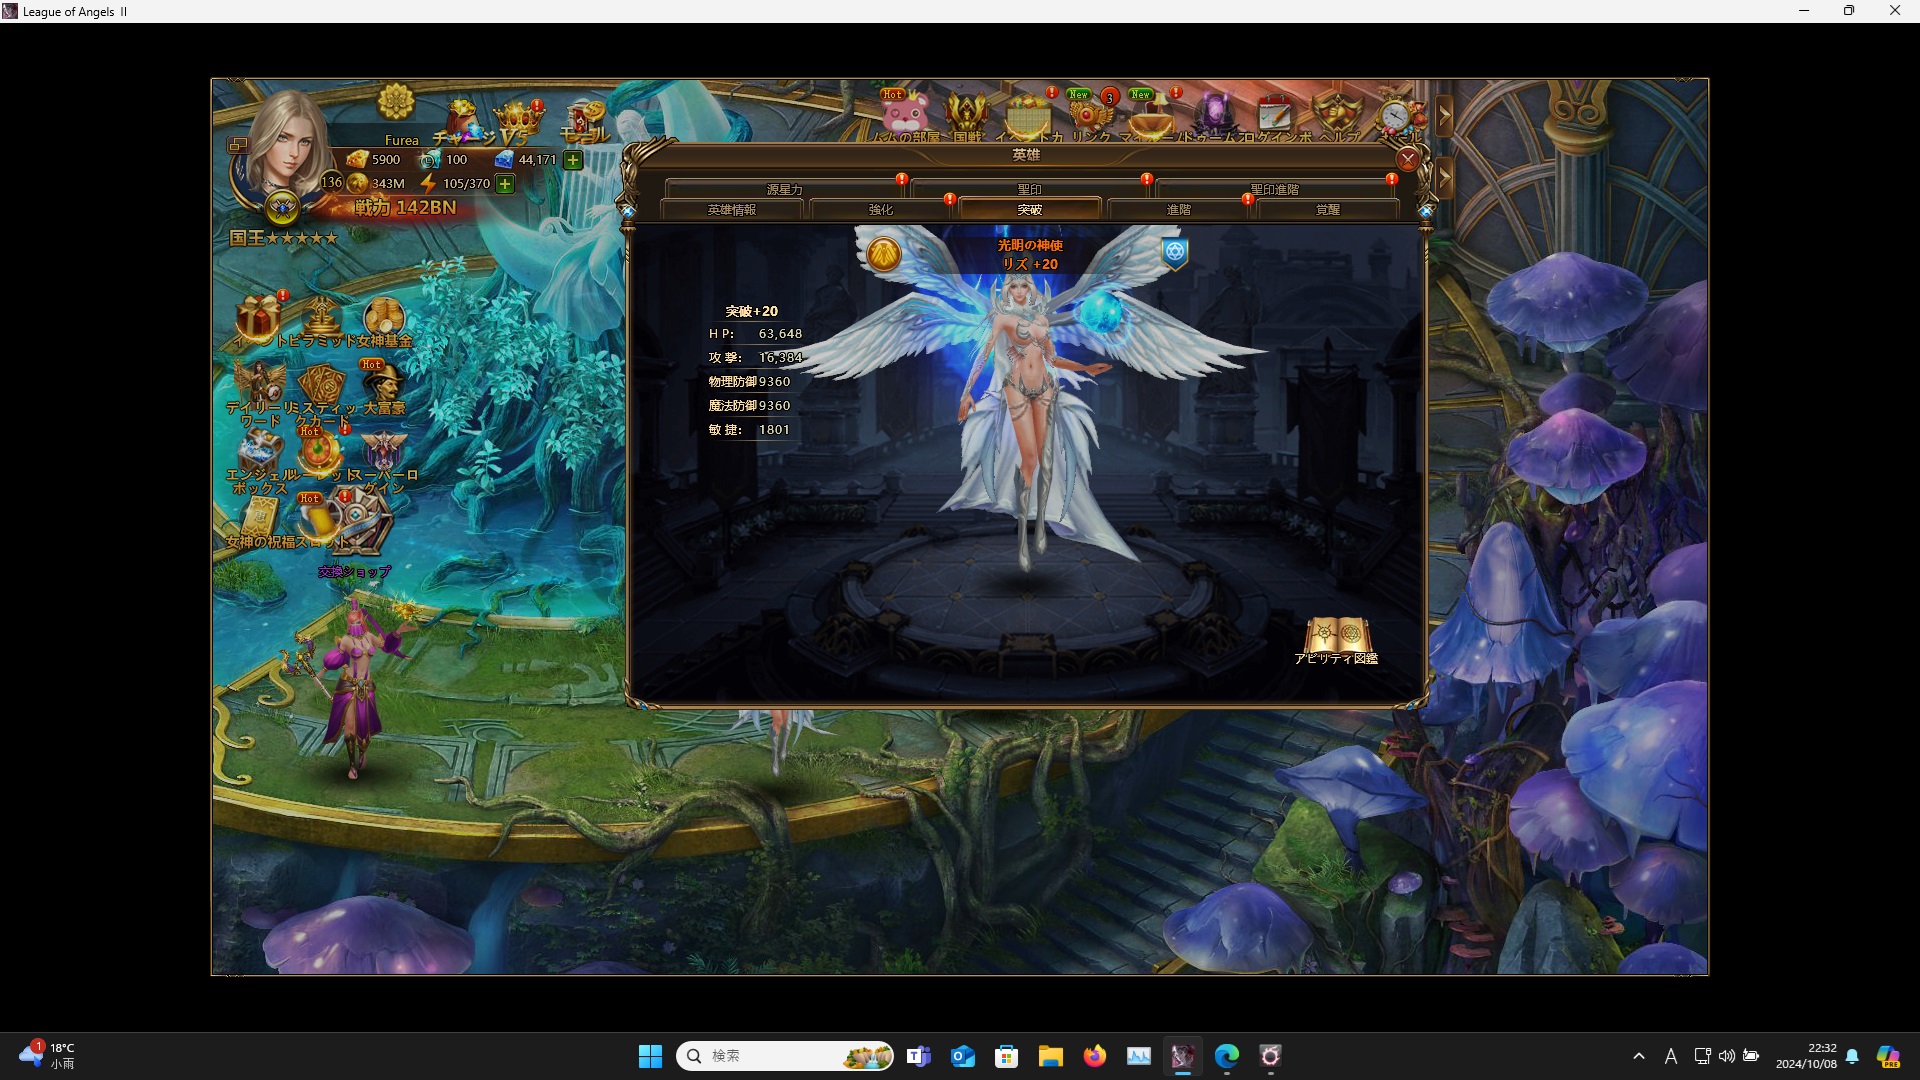Click the golden wing badge above hero
Image resolution: width=1920 pixels, height=1080 pixels.
884,254
